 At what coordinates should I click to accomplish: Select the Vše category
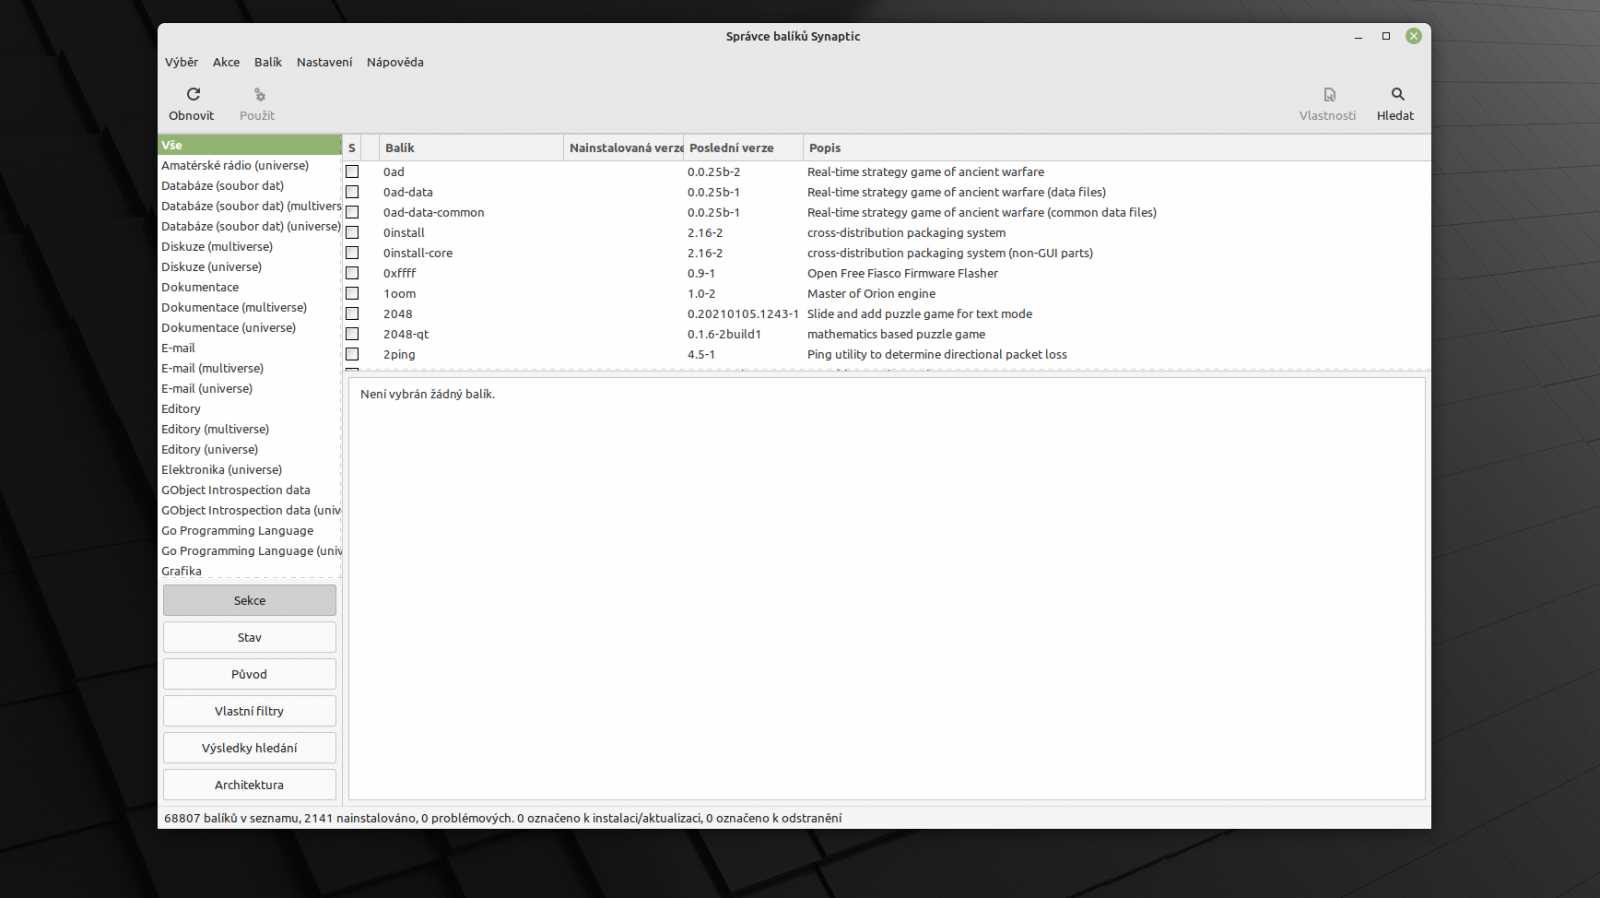pyautogui.click(x=250, y=145)
